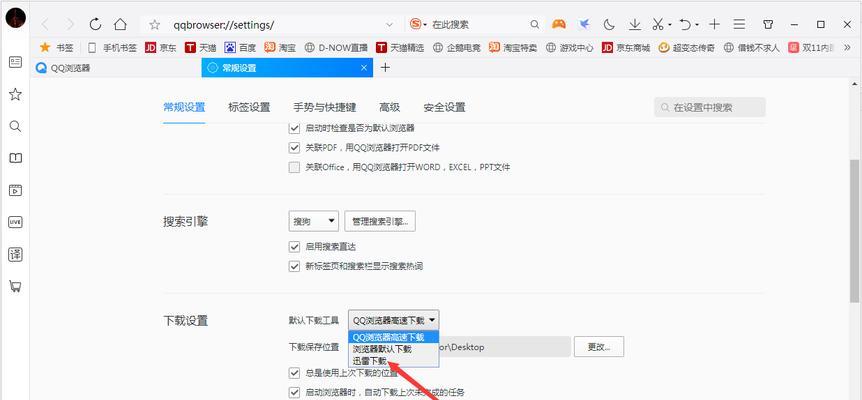Open the LIVE sidebar icon
This screenshot has height=400, width=862.
point(15,222)
